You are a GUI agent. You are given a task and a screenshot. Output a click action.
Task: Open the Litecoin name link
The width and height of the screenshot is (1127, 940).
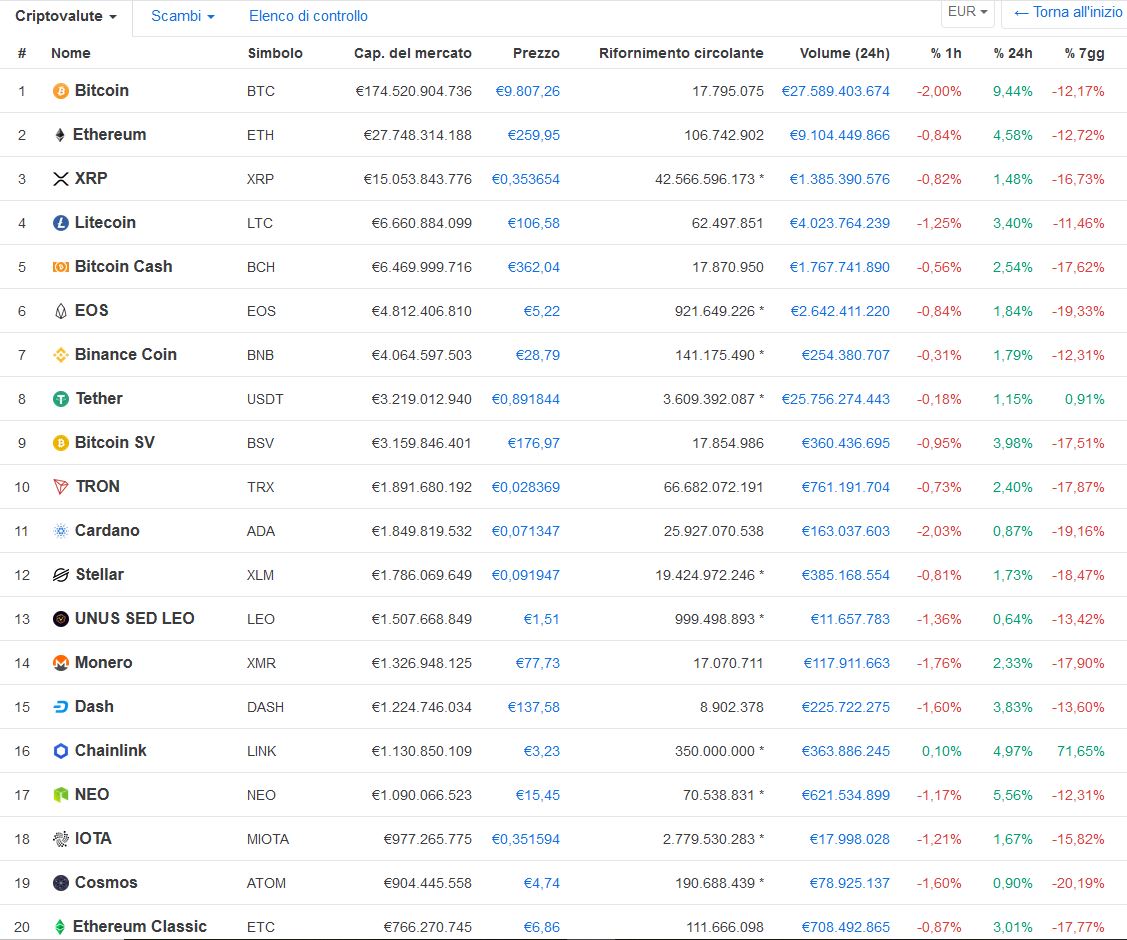pos(105,222)
